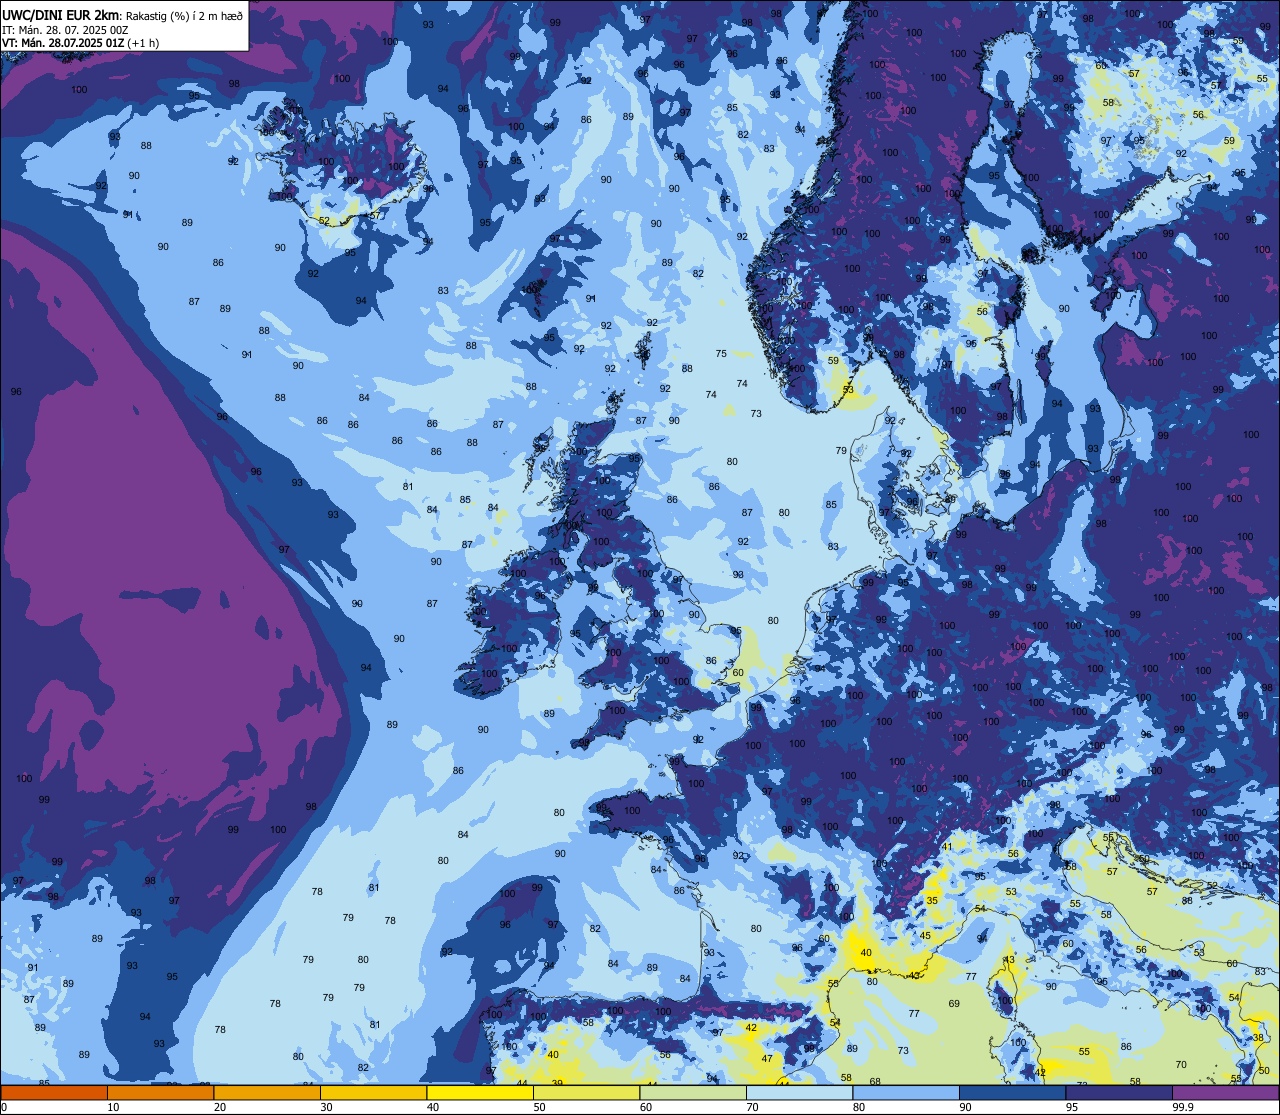Viewport: 1280px width, 1115px height.
Task: Click the 0–10 dark orange legend swatch
Action: [x=54, y=1093]
